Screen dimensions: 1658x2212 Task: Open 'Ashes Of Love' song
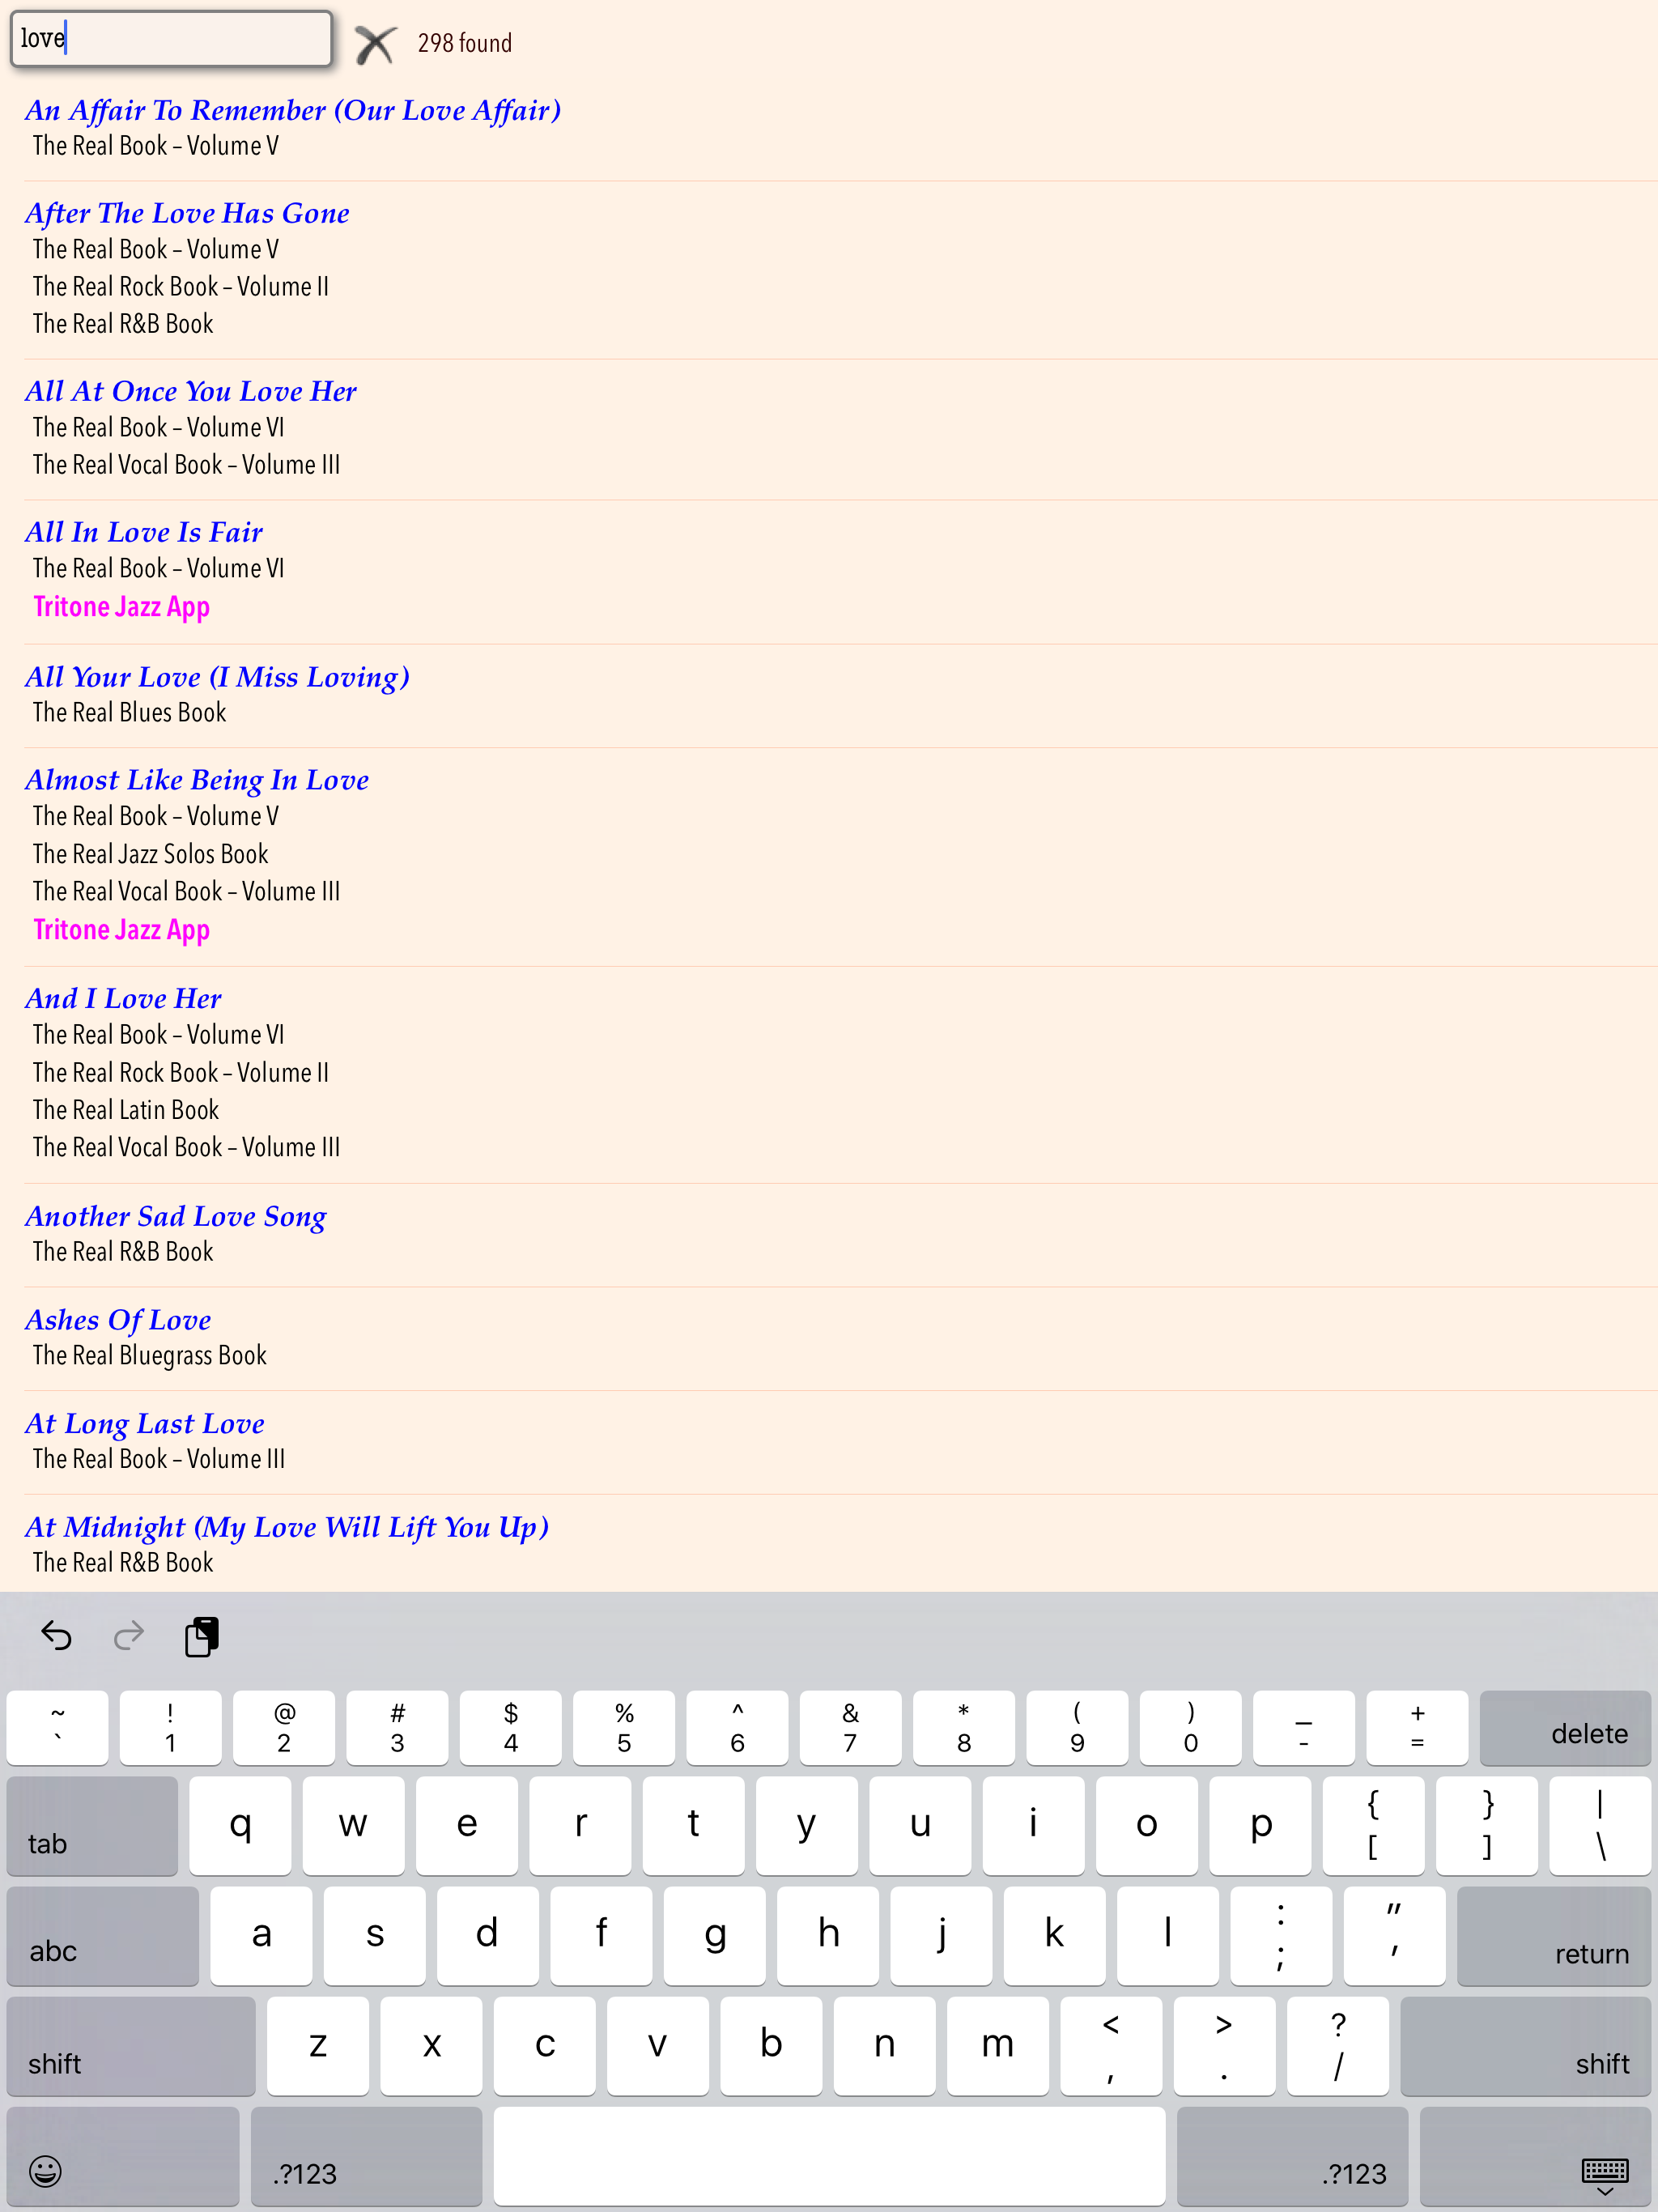click(x=118, y=1320)
